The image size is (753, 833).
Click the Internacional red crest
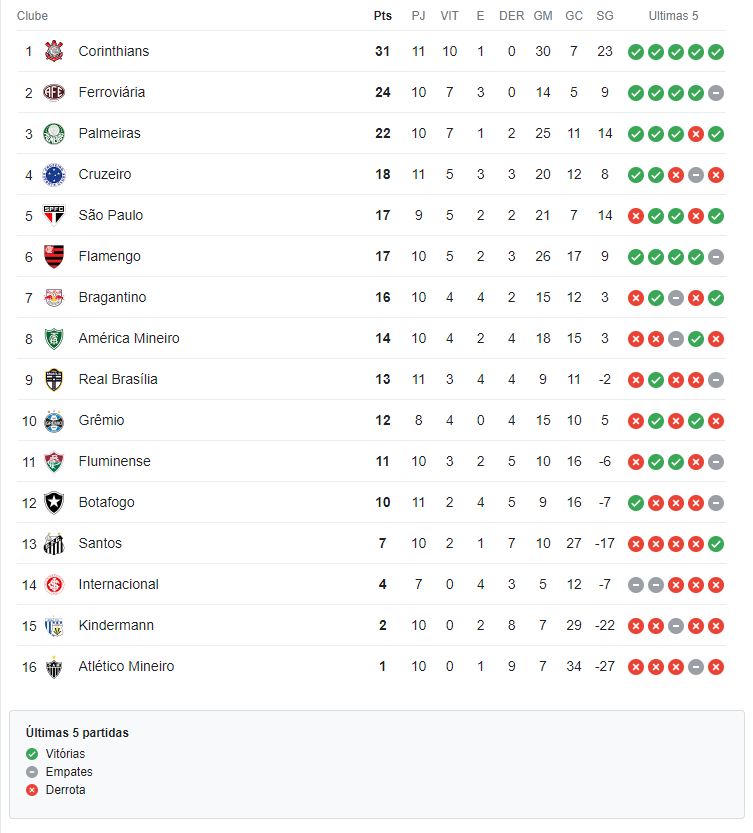(x=54, y=584)
